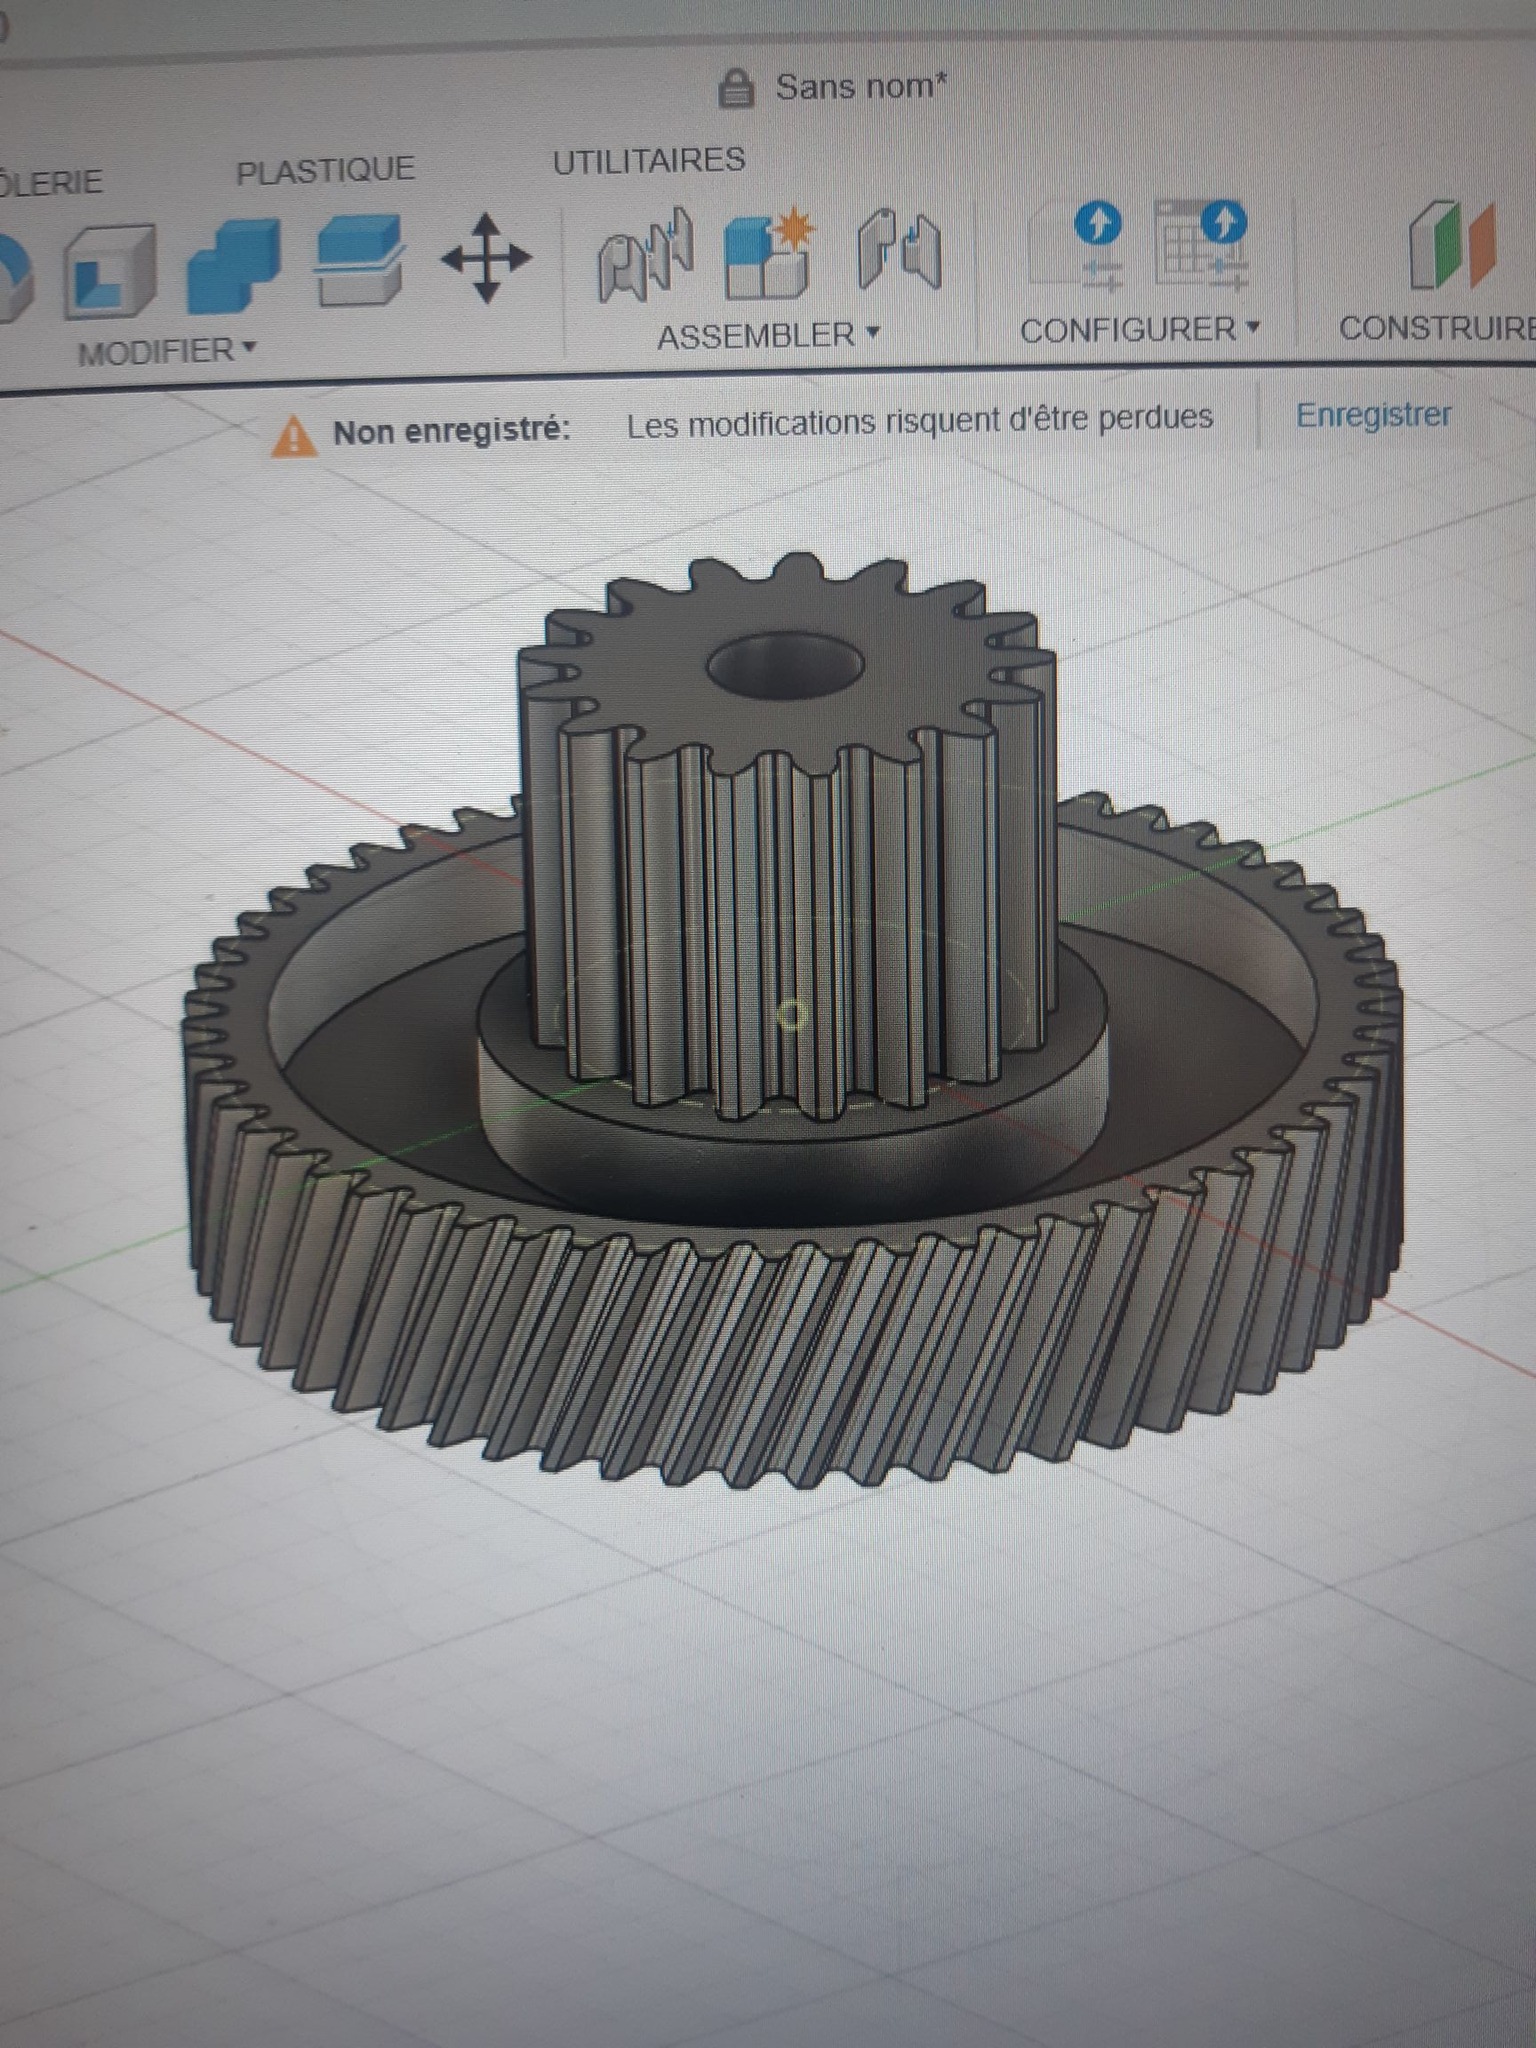Image resolution: width=1536 pixels, height=2048 pixels.
Task: Click "Les modifications risquent d'être perdues" message
Action: pyautogui.click(x=920, y=420)
